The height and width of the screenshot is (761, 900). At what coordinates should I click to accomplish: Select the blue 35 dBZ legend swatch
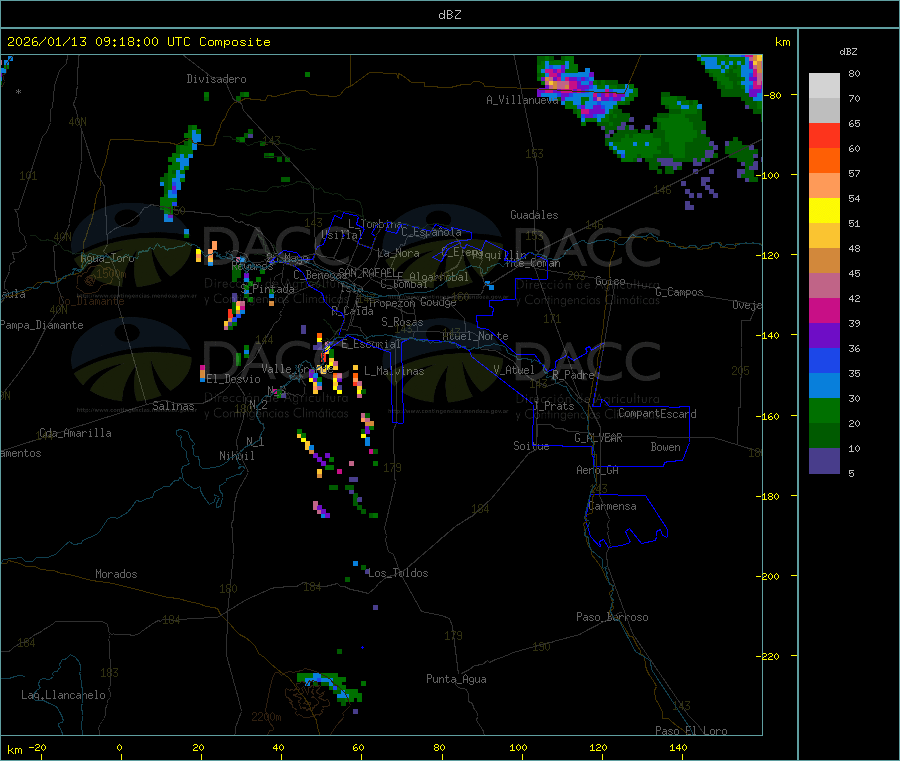pyautogui.click(x=824, y=360)
